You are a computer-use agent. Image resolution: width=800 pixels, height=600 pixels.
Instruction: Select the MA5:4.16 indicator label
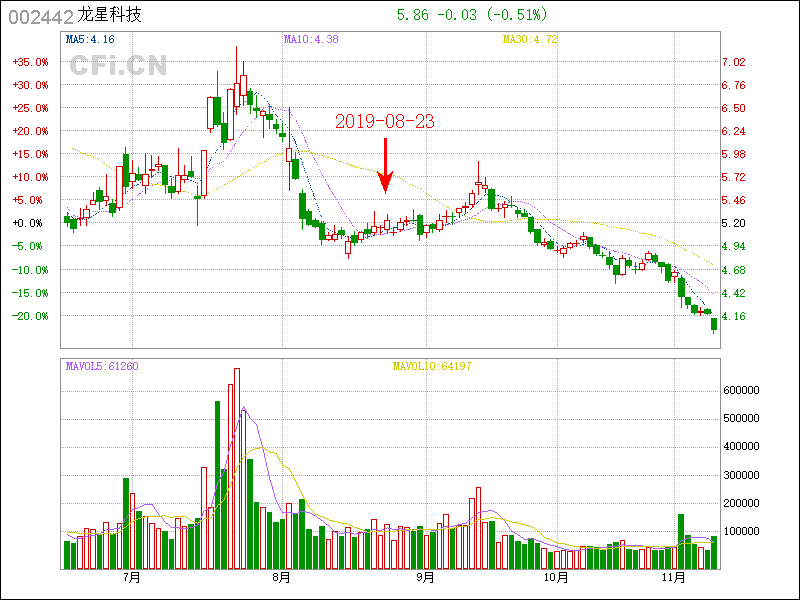click(90, 40)
